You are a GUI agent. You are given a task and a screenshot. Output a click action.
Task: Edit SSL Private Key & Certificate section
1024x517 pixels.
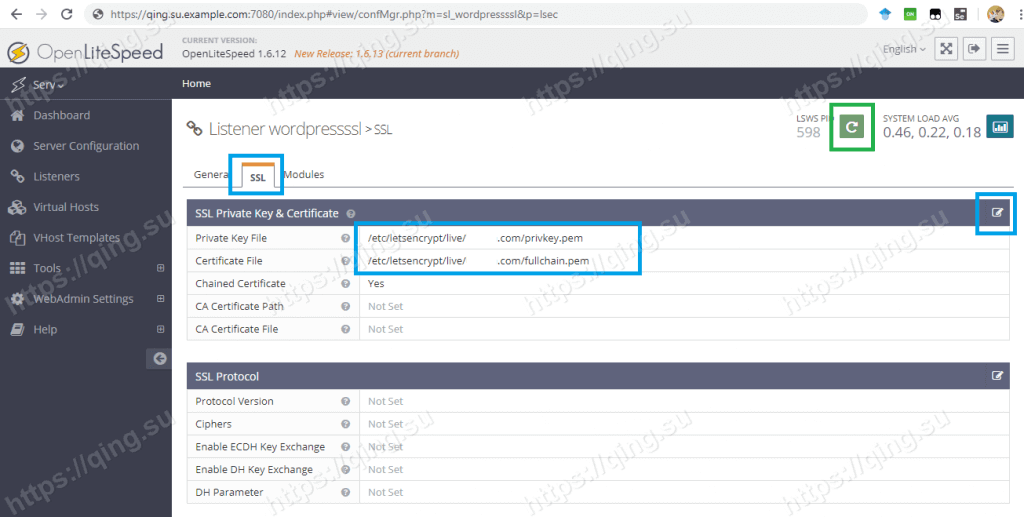[x=997, y=212]
